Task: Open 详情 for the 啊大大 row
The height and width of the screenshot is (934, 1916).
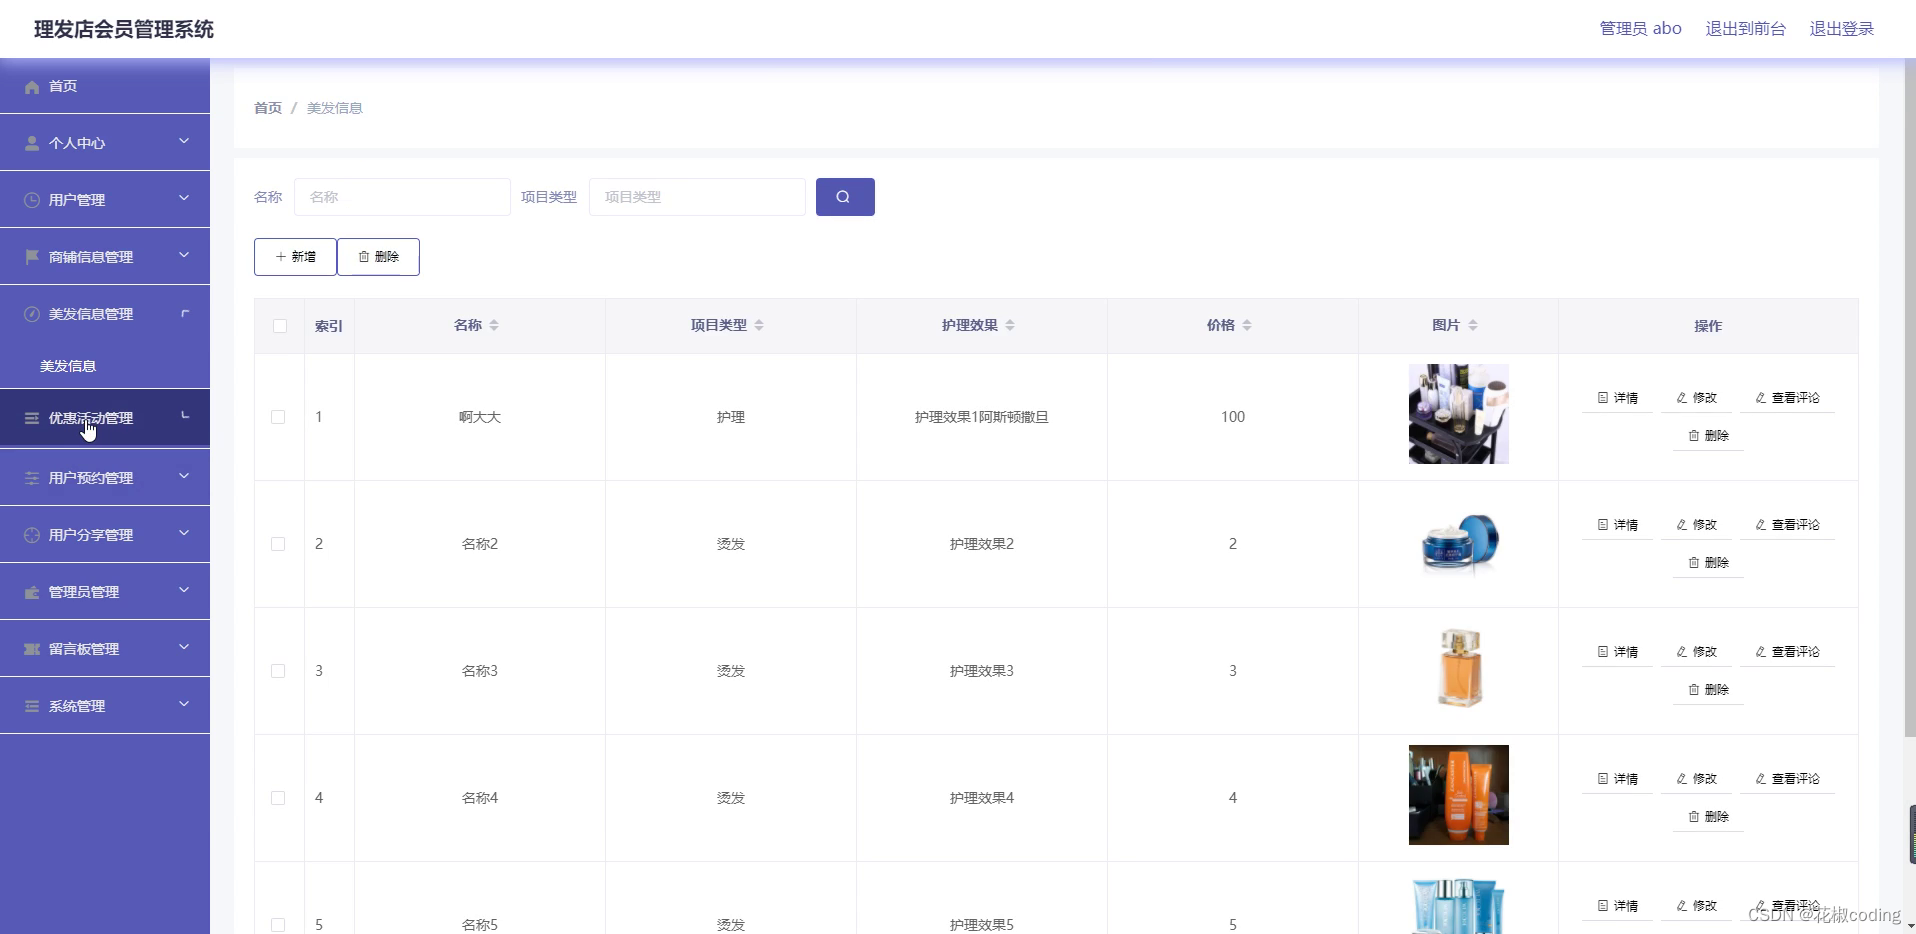Action: coord(1618,398)
